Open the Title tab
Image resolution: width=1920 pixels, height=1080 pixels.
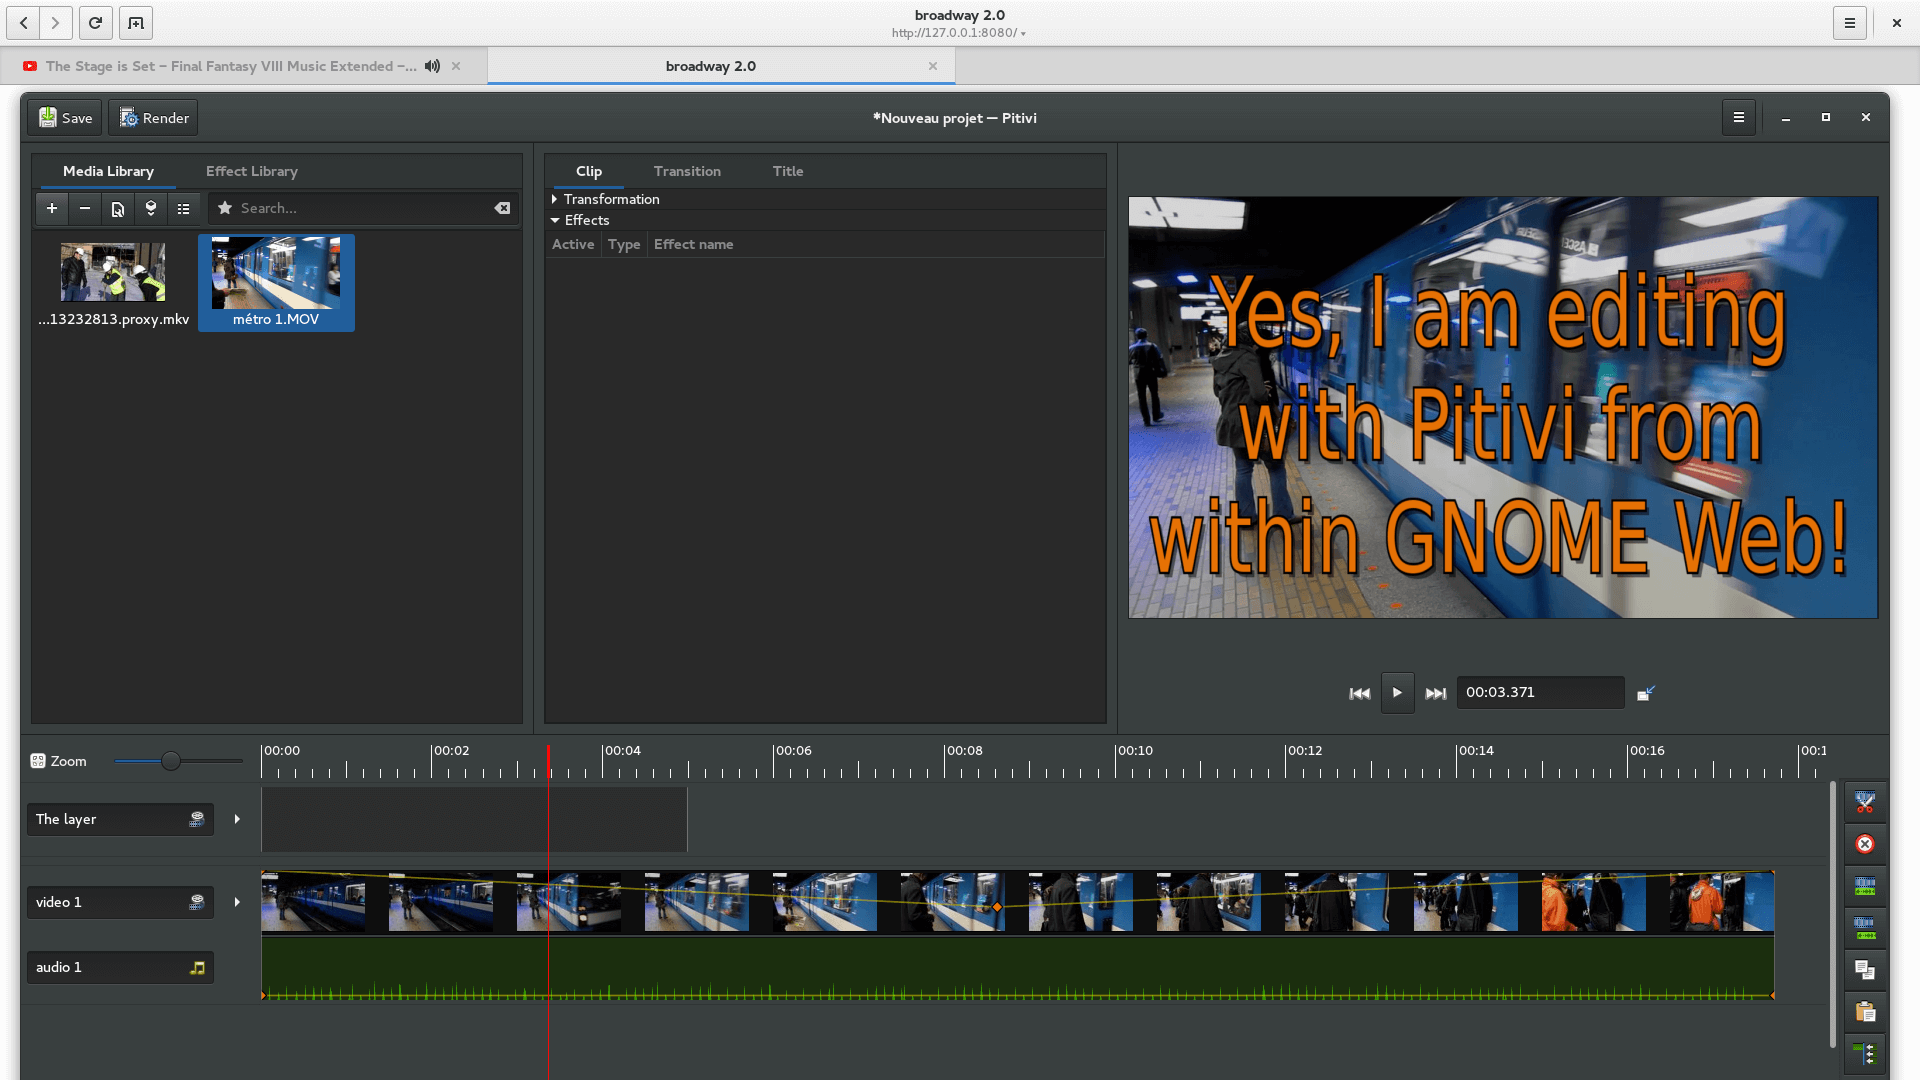tap(788, 171)
